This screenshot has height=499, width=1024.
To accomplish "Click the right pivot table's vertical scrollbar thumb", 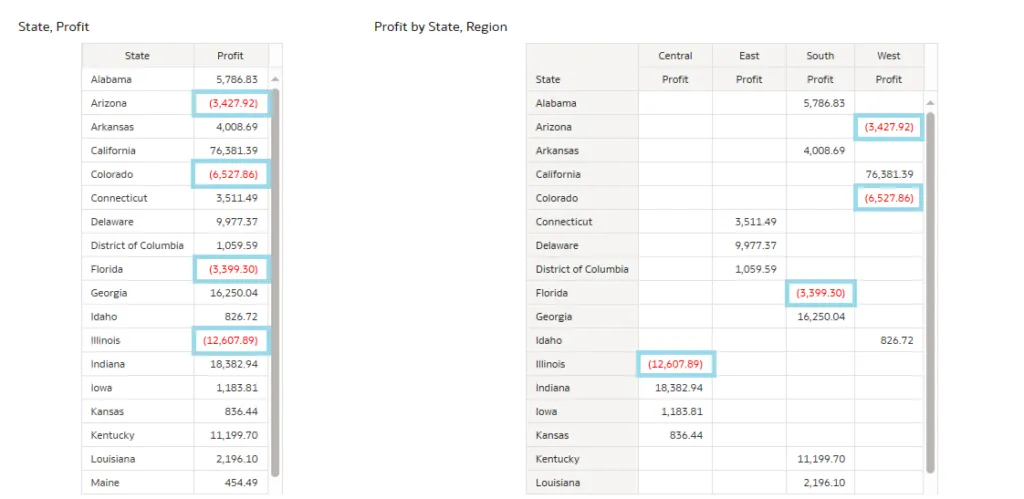I will [931, 290].
